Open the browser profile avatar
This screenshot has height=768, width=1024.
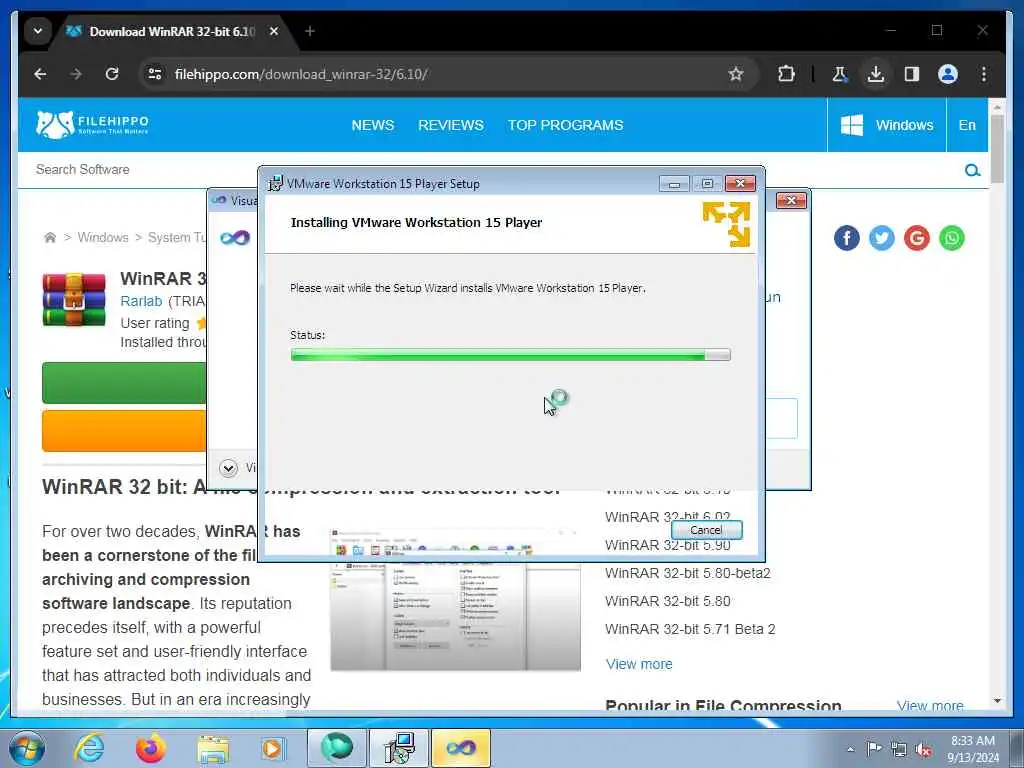(948, 74)
